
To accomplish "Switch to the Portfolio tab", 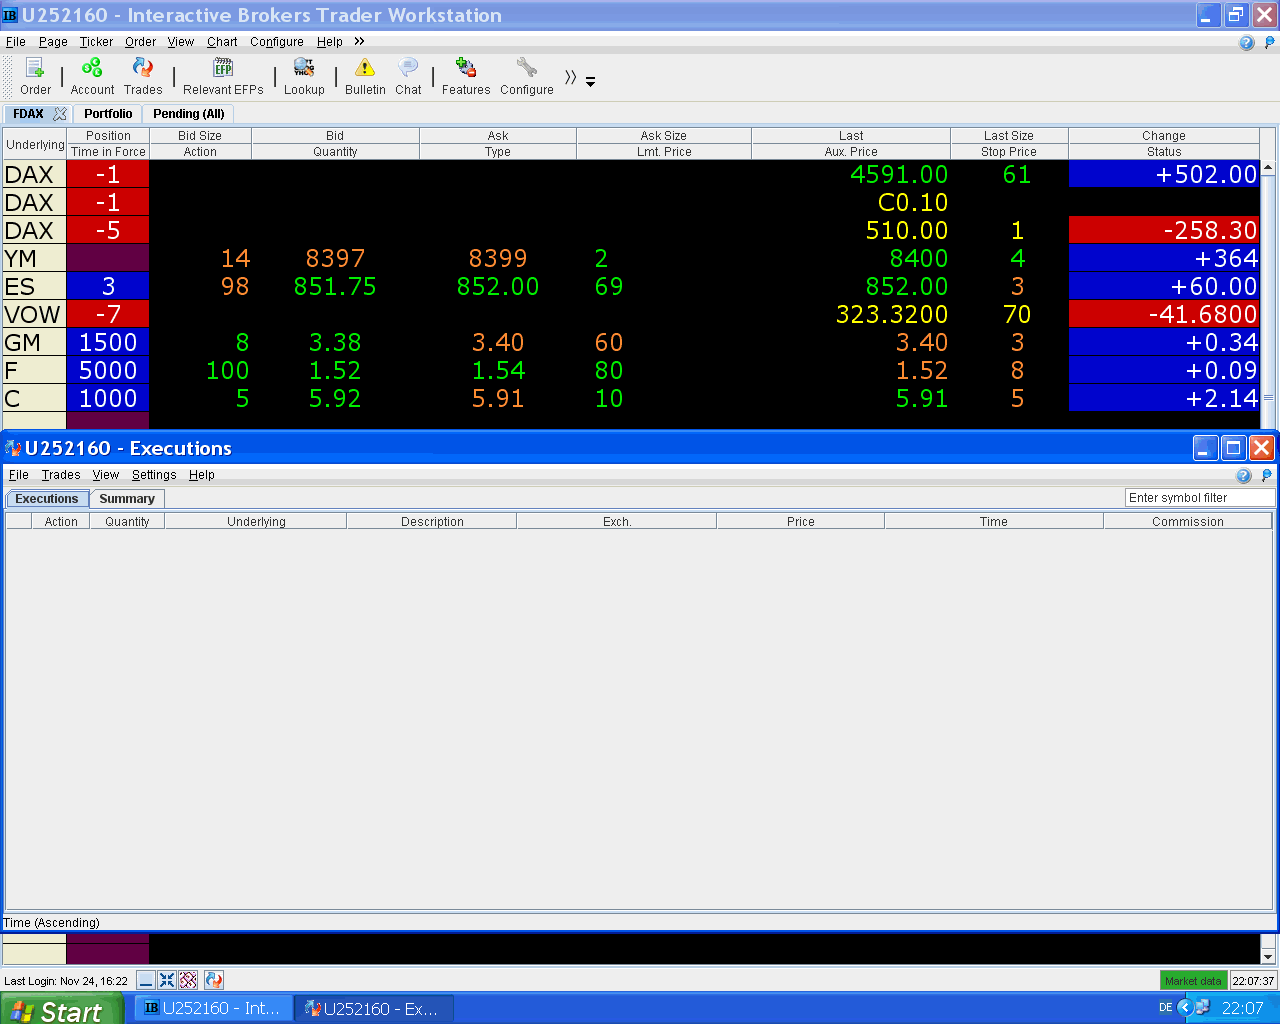I will 108,114.
